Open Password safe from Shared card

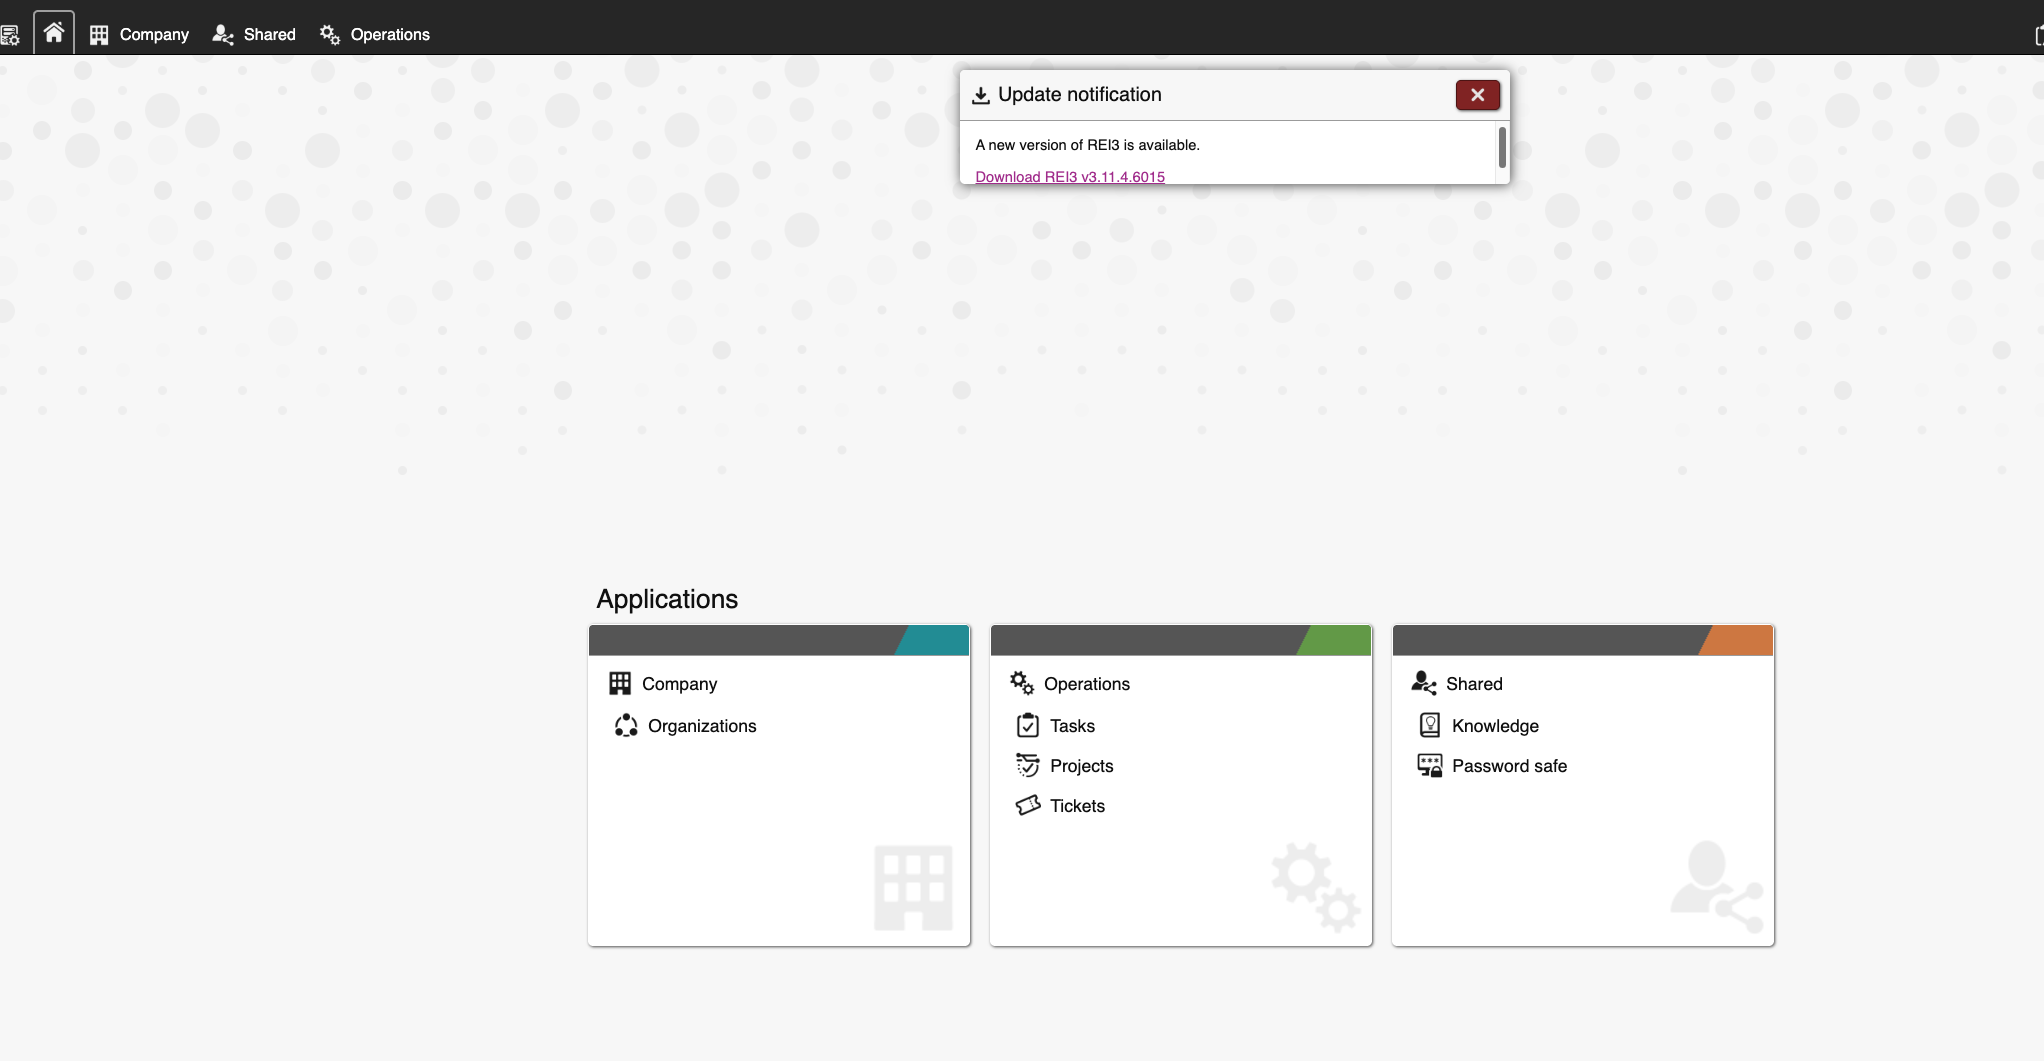(1509, 766)
